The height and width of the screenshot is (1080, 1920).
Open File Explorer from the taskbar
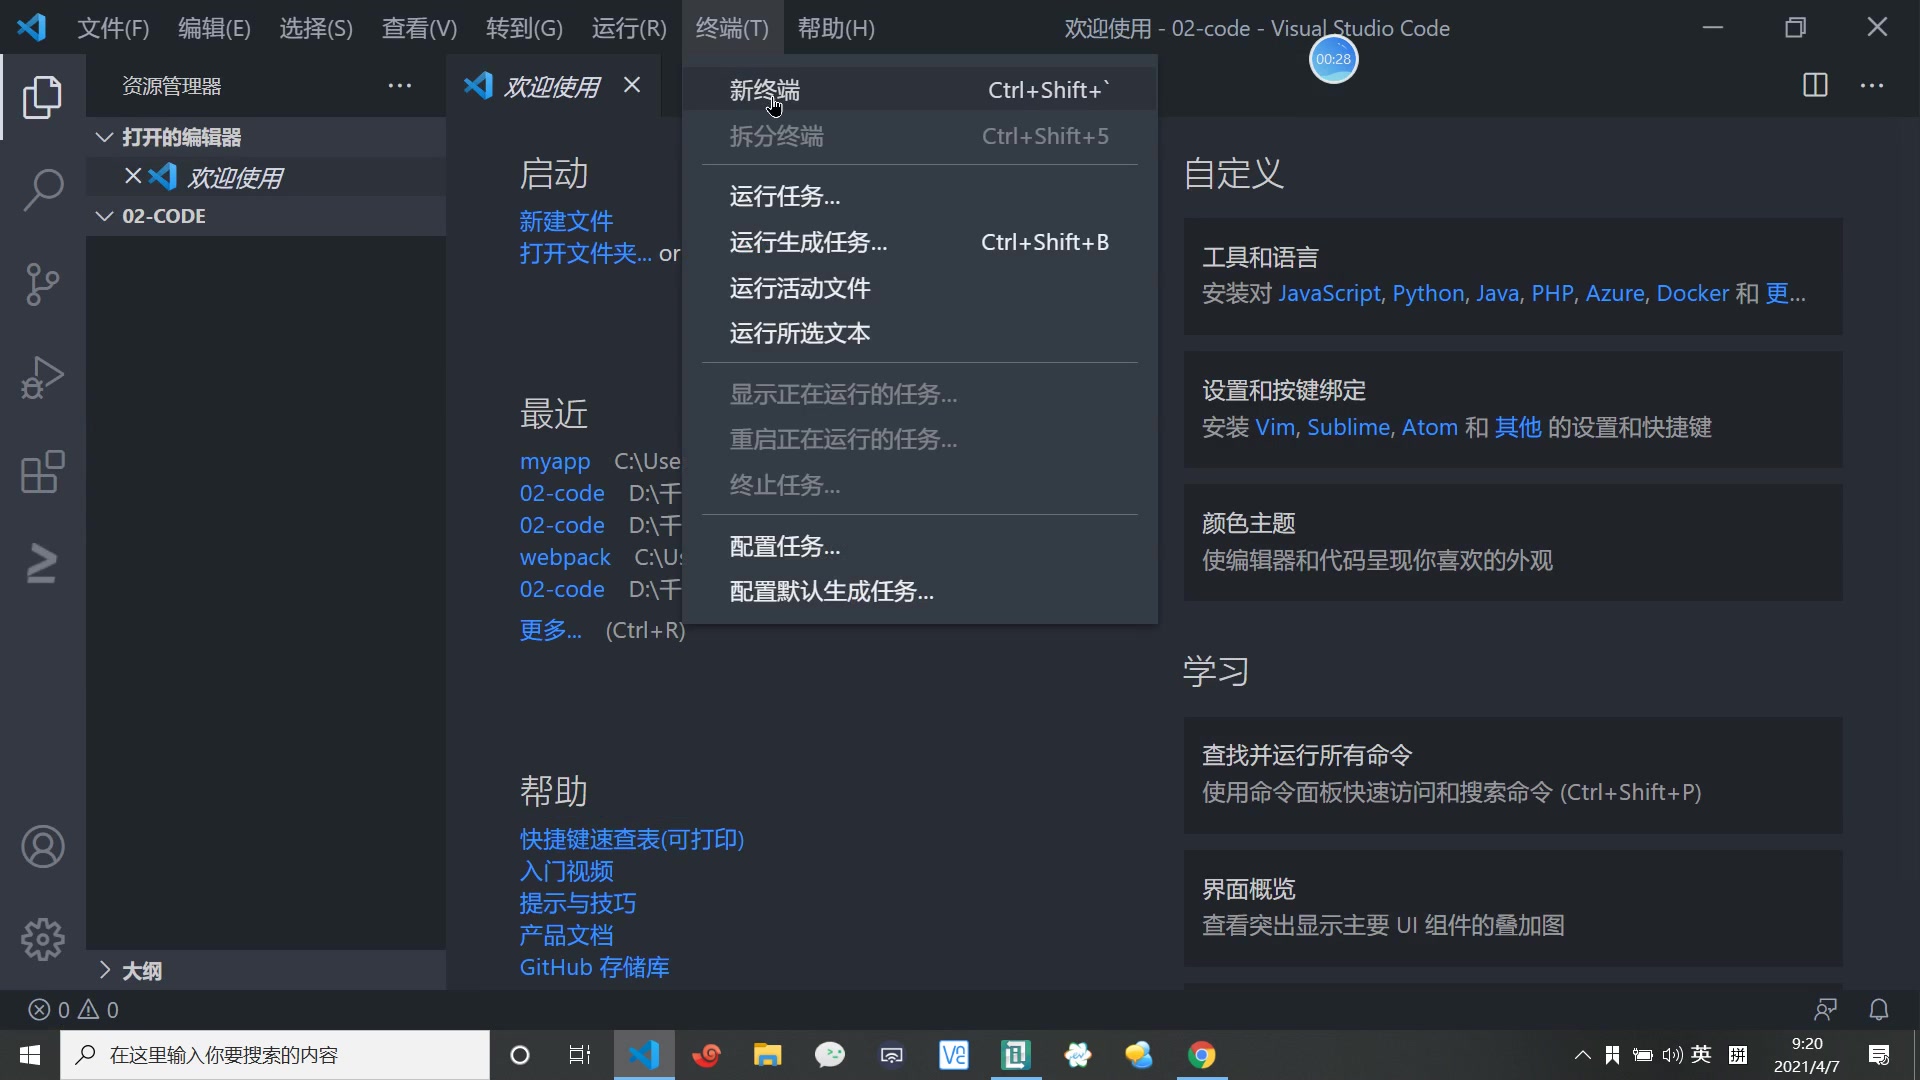pos(767,1055)
